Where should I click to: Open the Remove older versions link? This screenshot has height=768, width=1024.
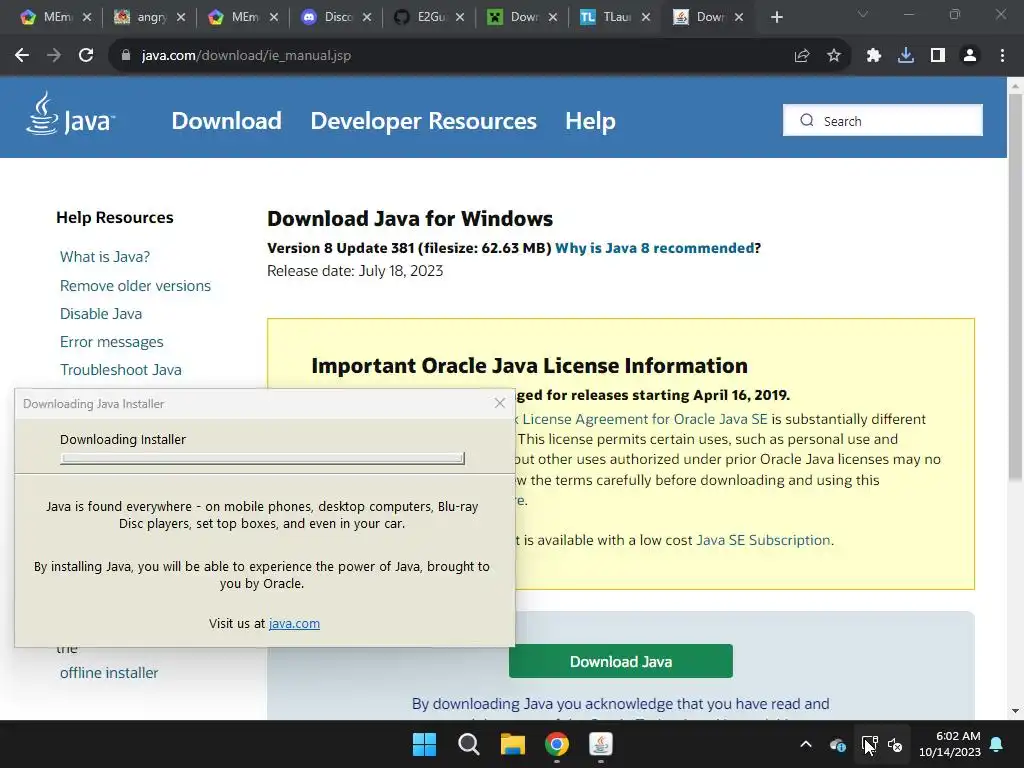pos(135,285)
